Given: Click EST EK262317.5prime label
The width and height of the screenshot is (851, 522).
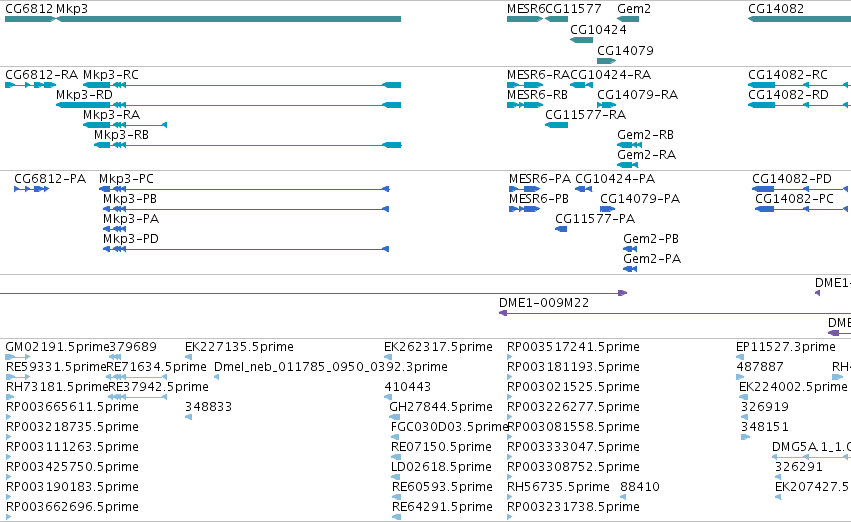Looking at the screenshot, I should (439, 347).
